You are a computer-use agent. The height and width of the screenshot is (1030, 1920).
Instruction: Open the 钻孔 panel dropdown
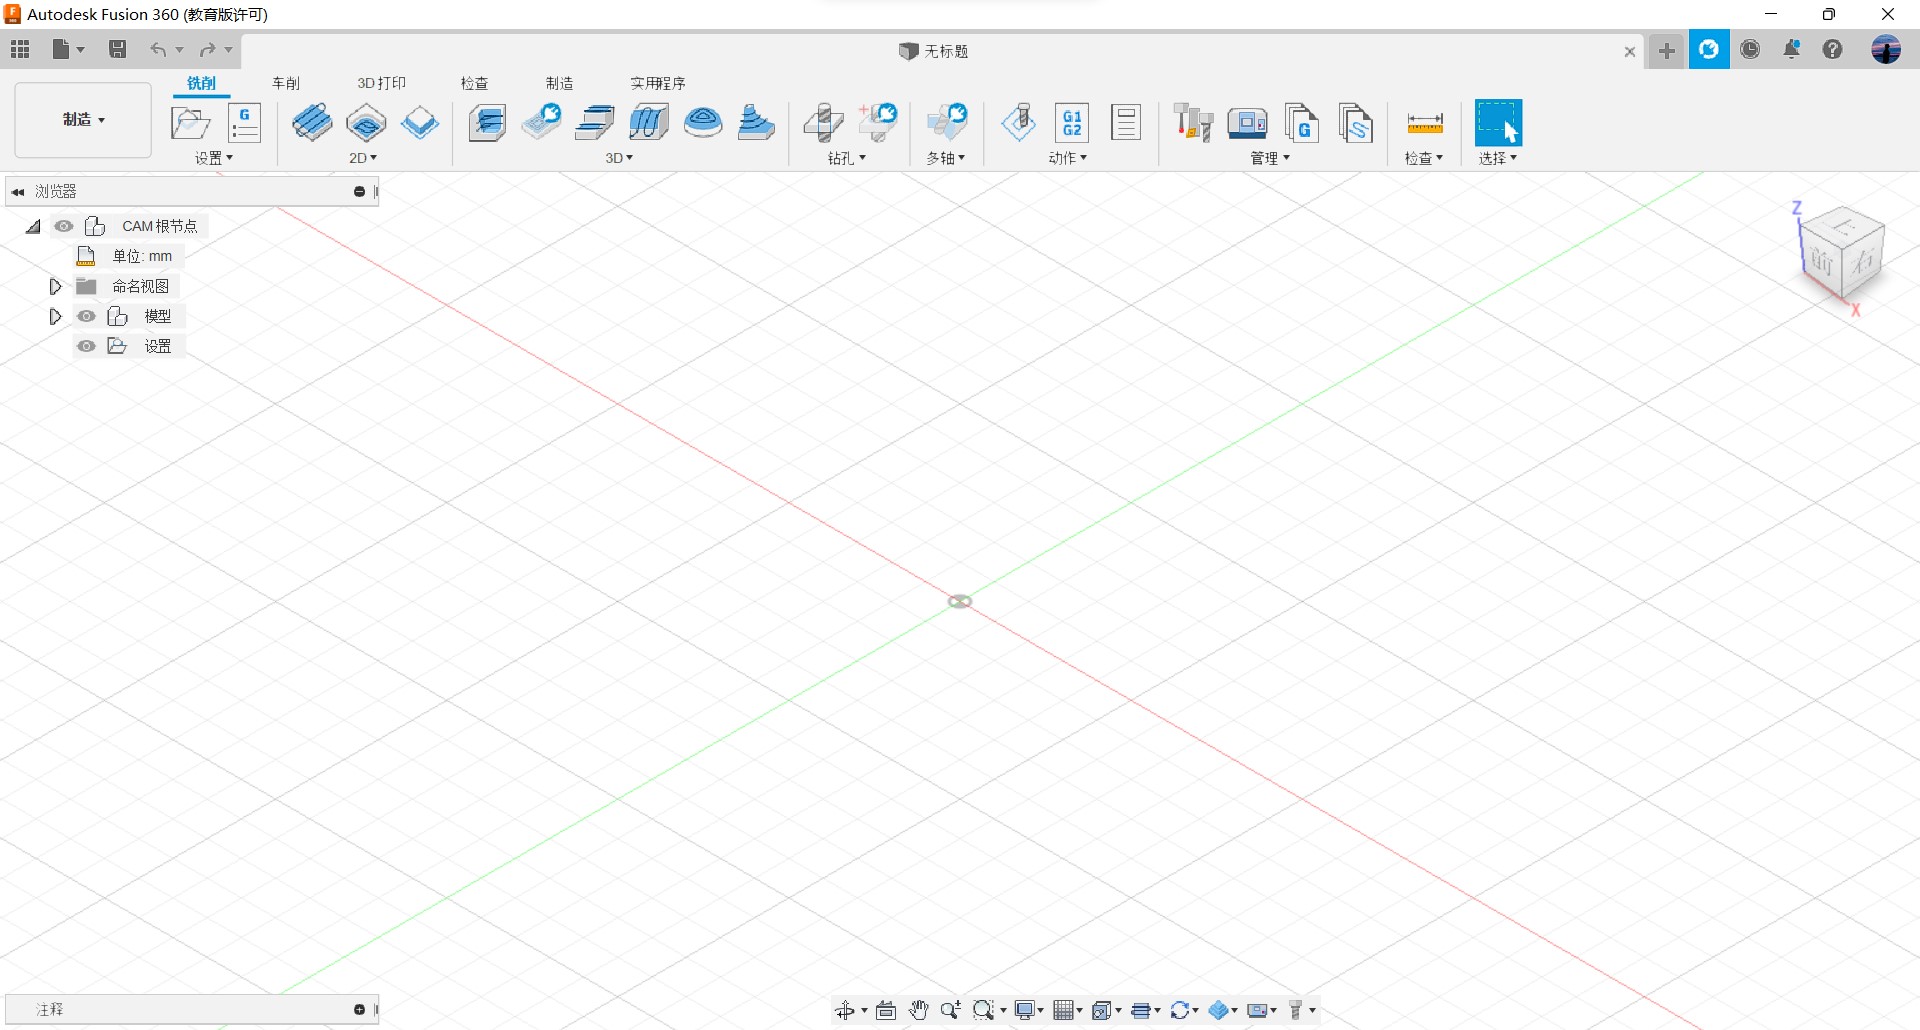[x=847, y=158]
